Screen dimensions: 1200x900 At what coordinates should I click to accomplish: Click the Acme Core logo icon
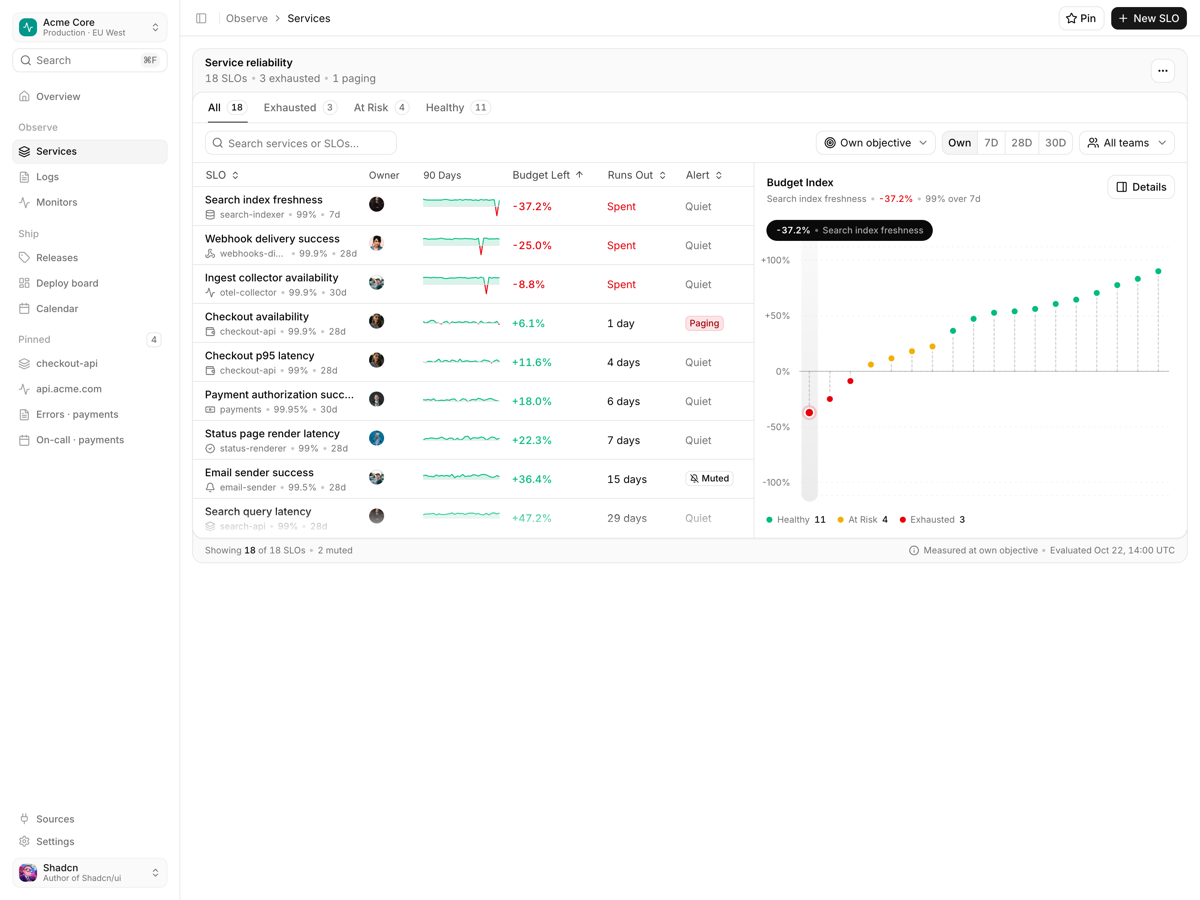[x=28, y=27]
